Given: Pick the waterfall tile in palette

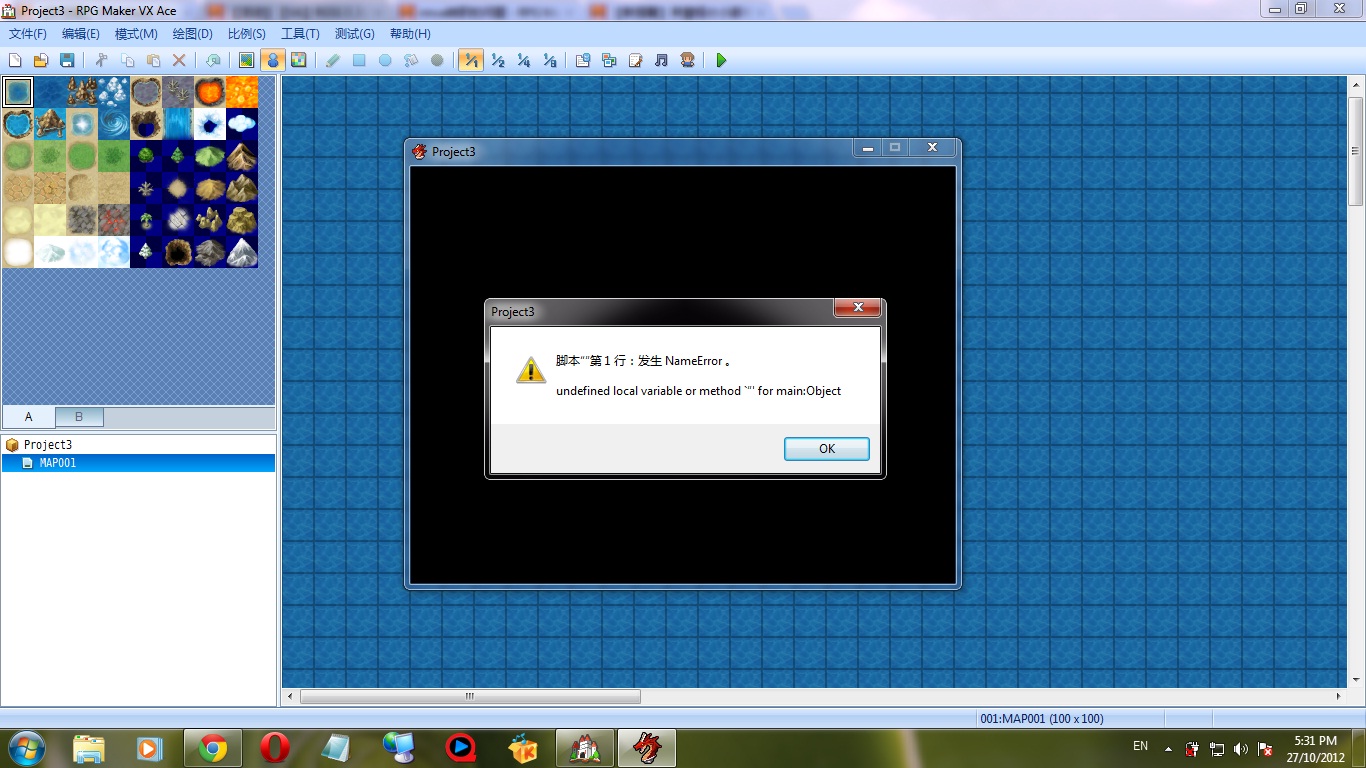Looking at the screenshot, I should point(178,124).
